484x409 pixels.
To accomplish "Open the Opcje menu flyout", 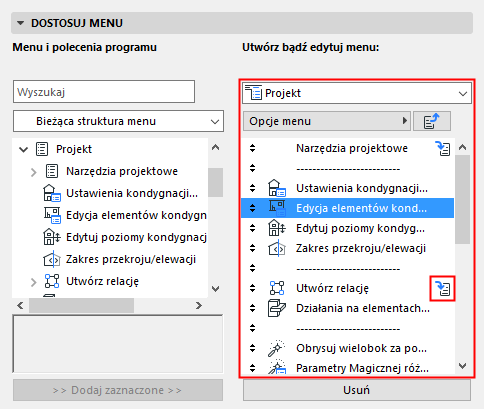I will pos(327,121).
